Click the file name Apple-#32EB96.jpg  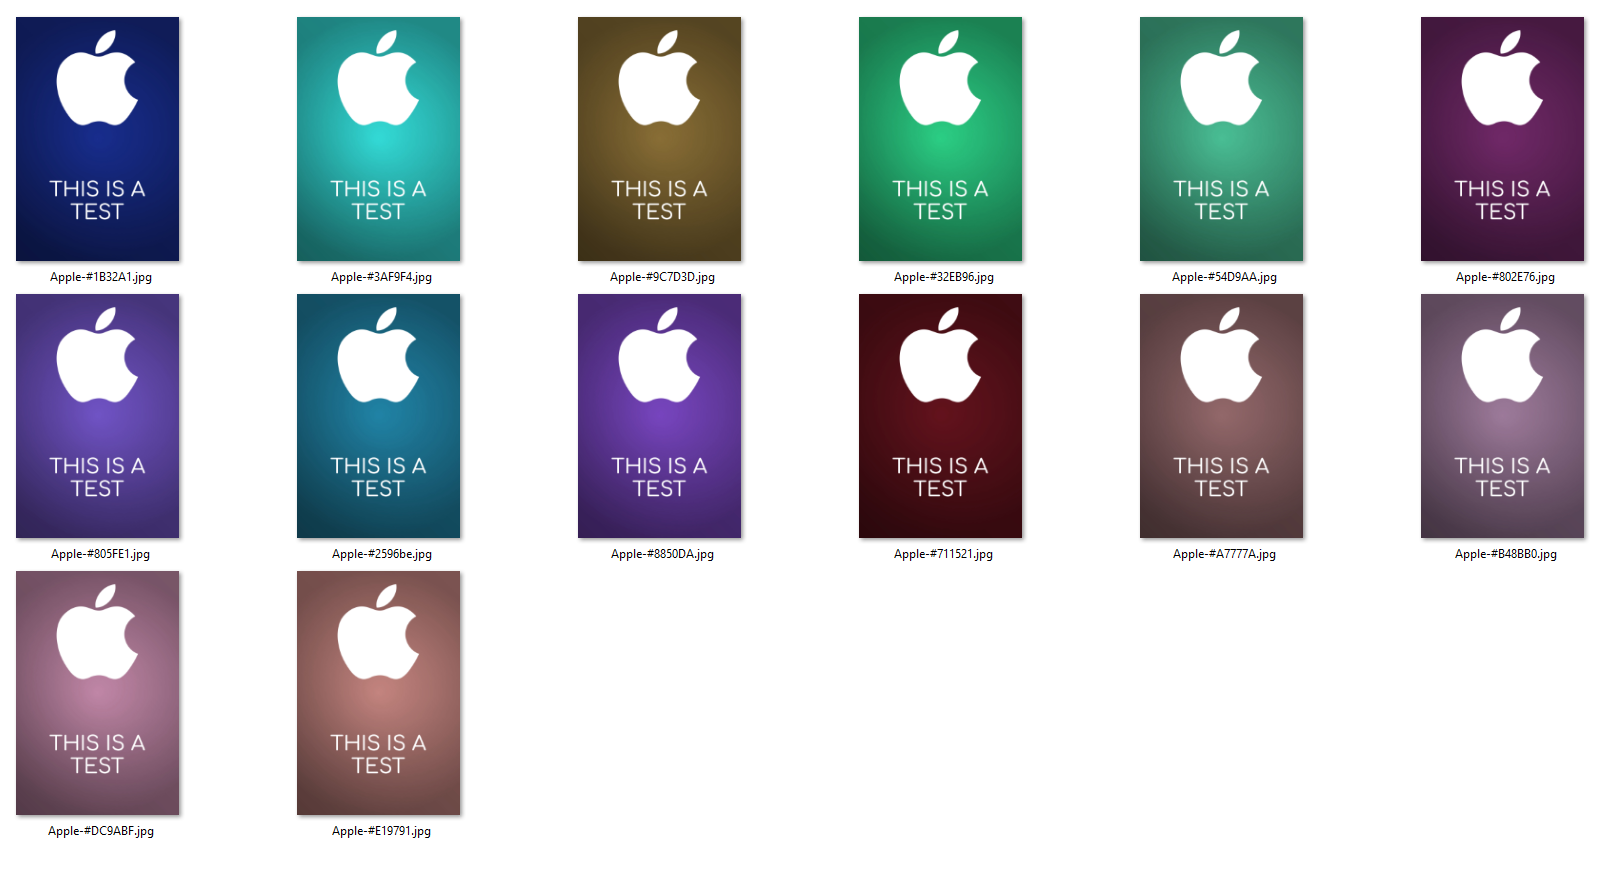944,277
